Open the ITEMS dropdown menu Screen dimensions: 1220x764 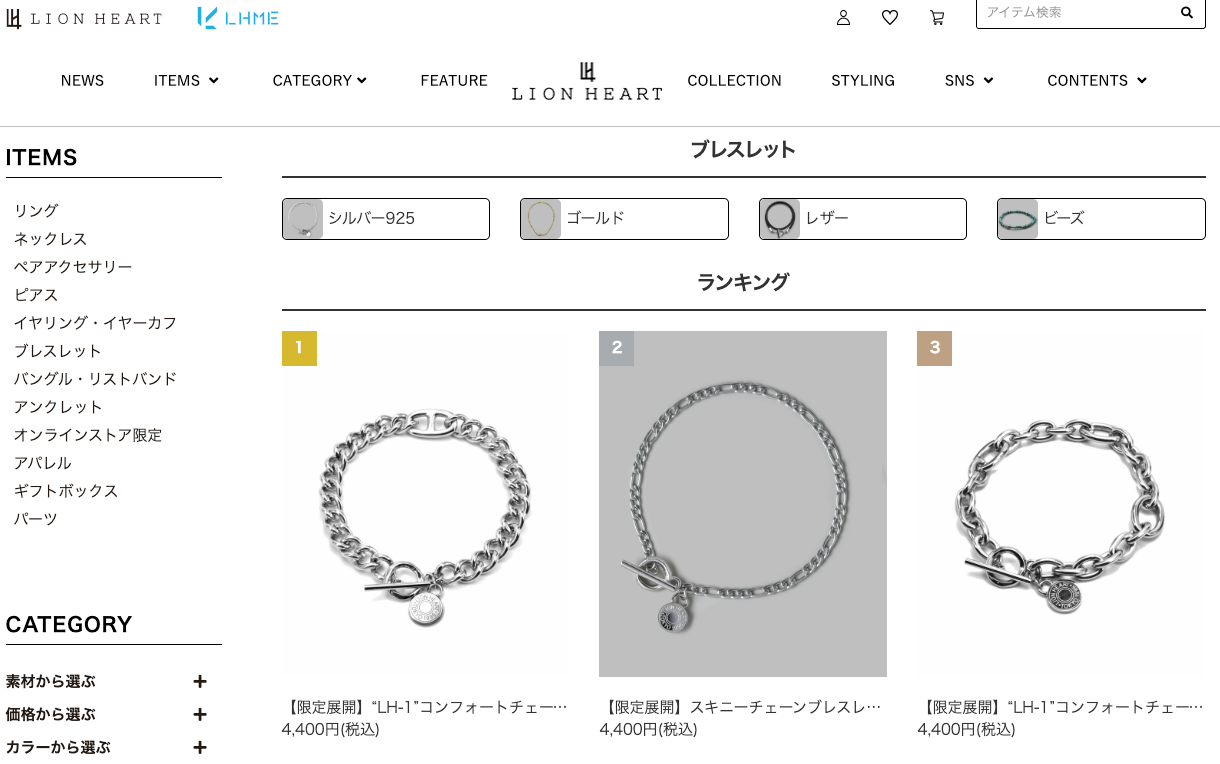click(x=186, y=81)
